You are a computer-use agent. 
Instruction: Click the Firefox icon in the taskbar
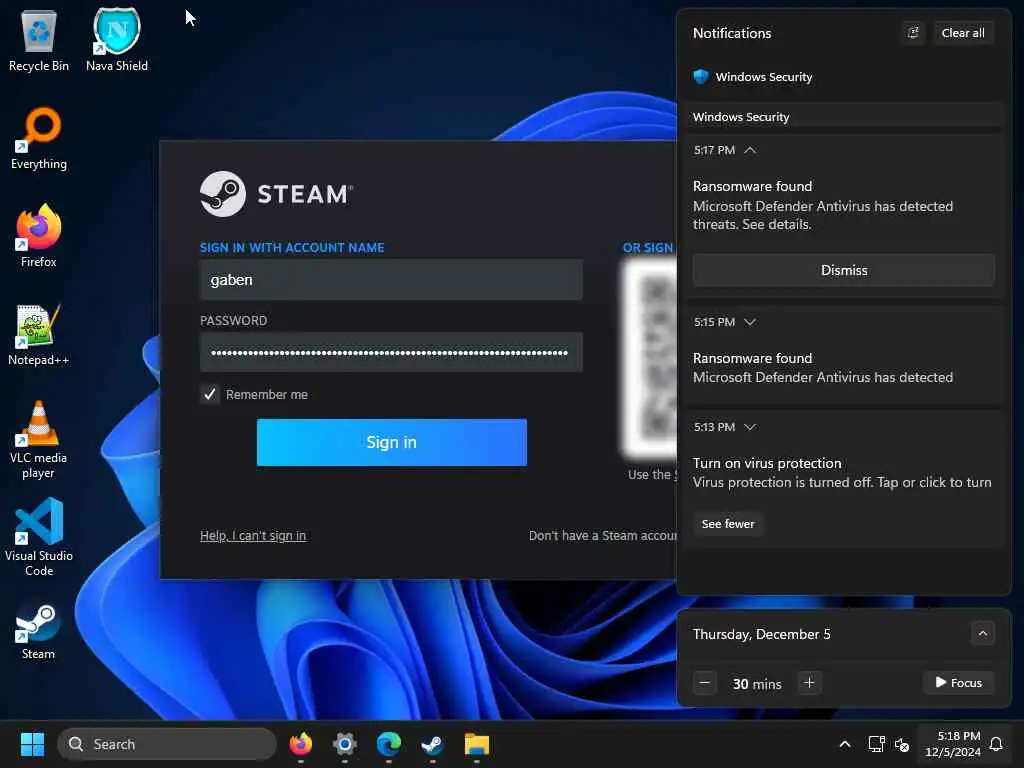click(300, 744)
